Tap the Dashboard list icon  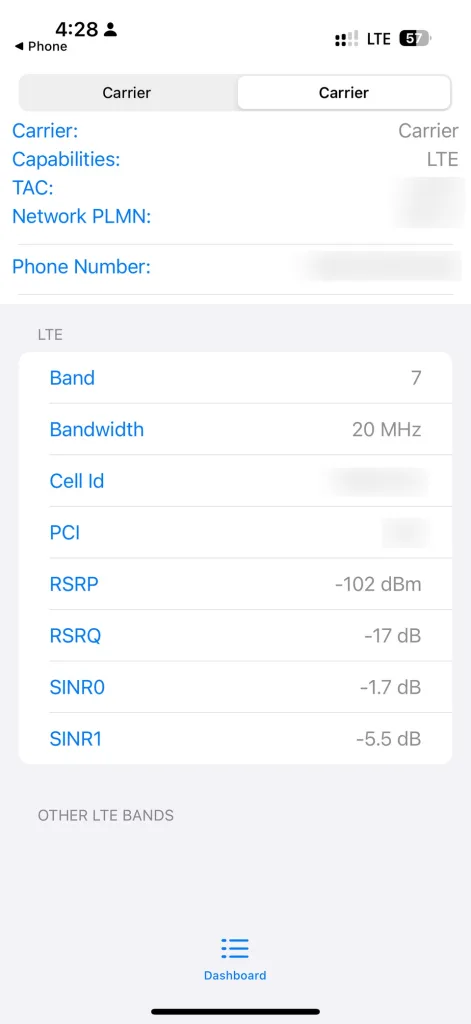click(235, 948)
